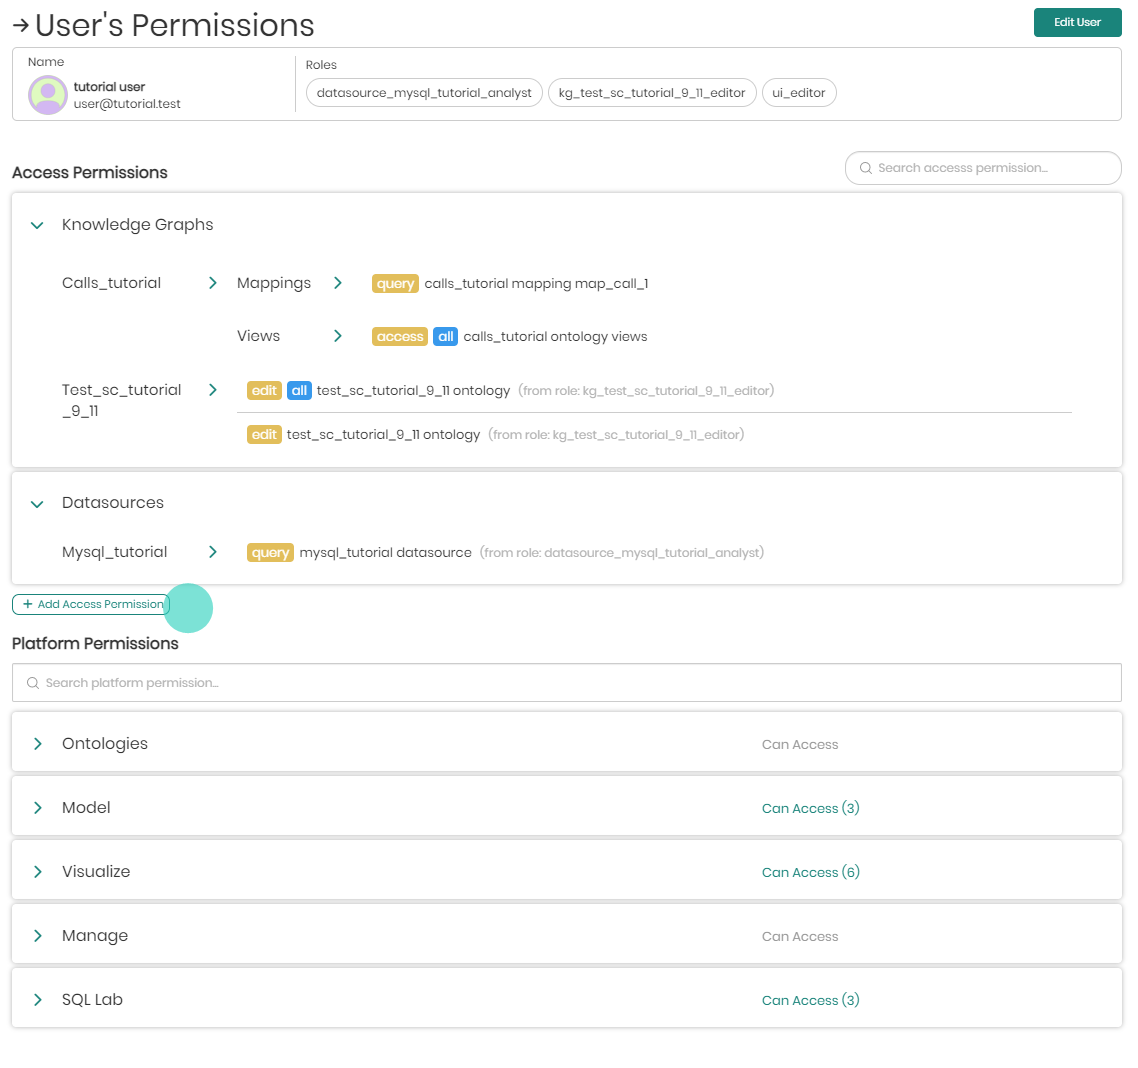Toggle the query badge on mysql_tutorial datasource
Viewport: 1138px width, 1068px height.
coord(270,551)
